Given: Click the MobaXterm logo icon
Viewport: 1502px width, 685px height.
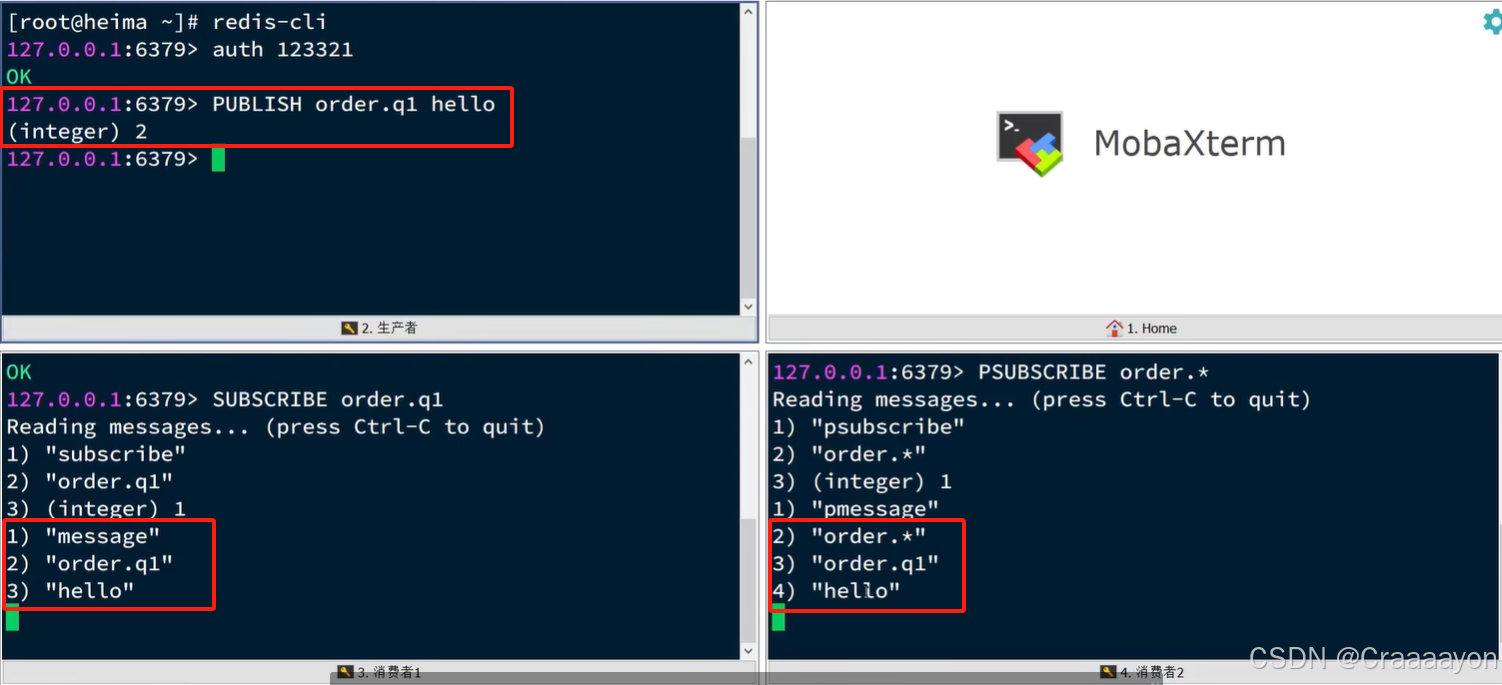Looking at the screenshot, I should pyautogui.click(x=1029, y=143).
